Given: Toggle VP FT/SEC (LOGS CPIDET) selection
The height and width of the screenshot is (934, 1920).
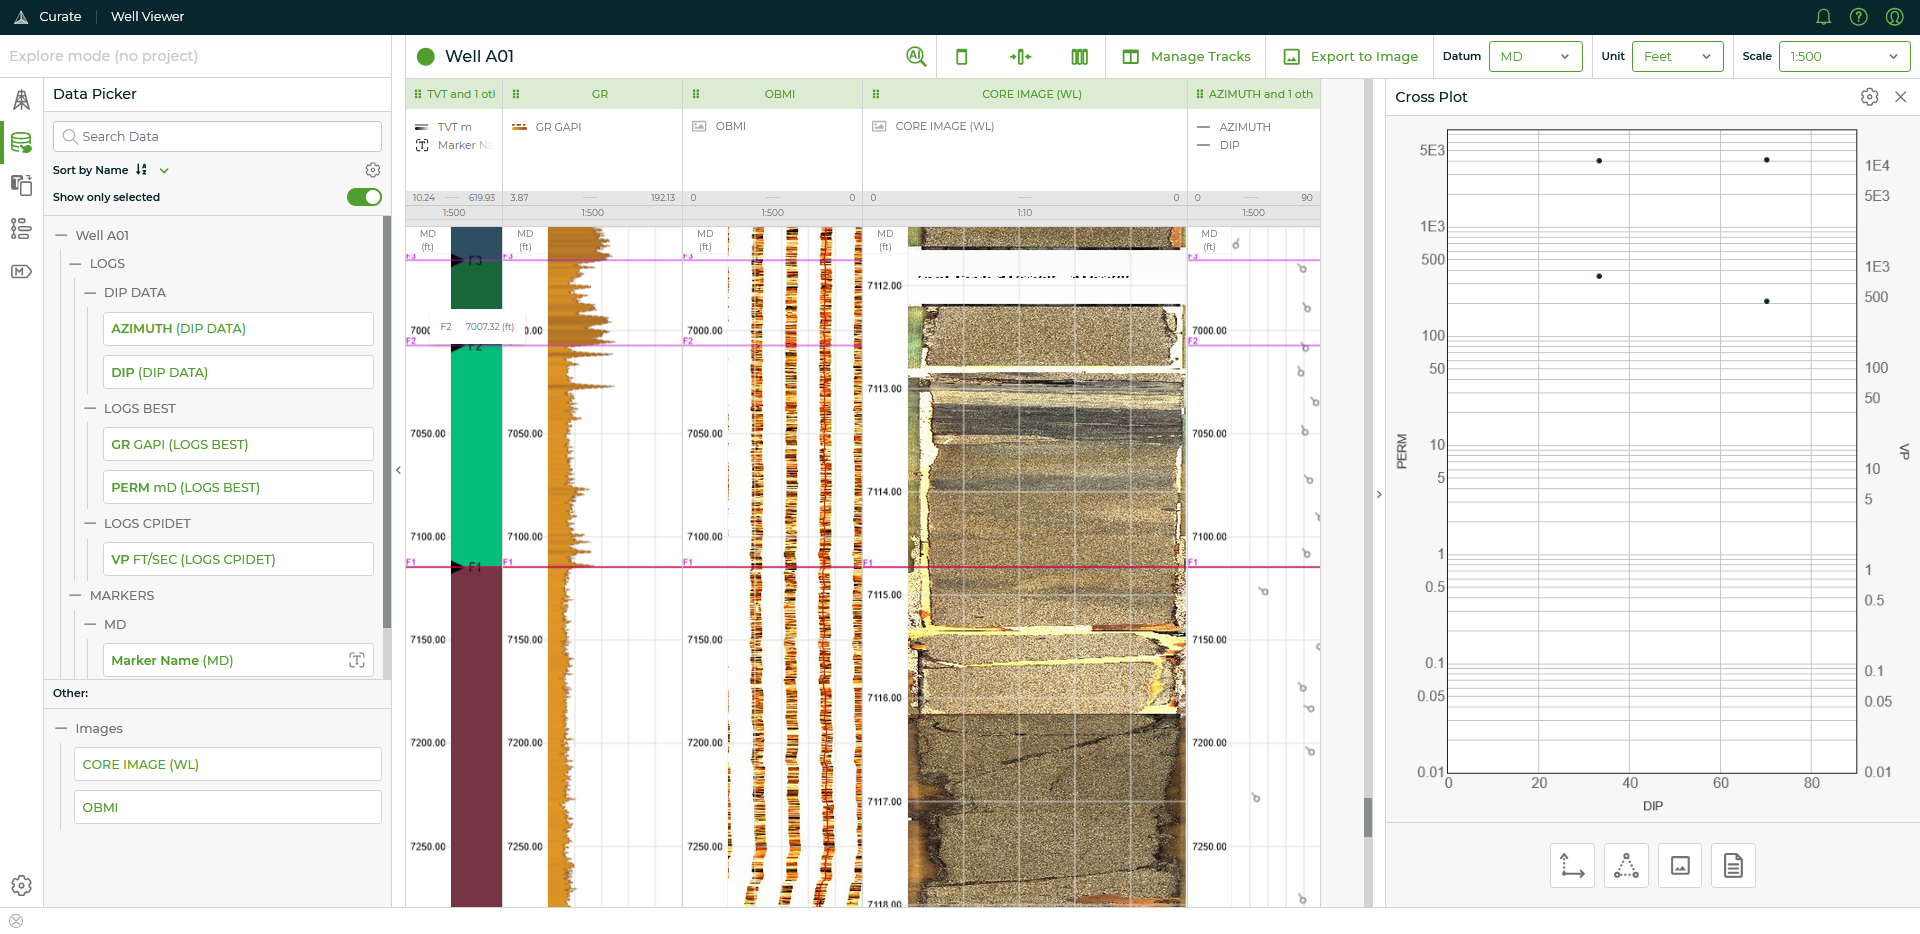Looking at the screenshot, I should point(238,559).
